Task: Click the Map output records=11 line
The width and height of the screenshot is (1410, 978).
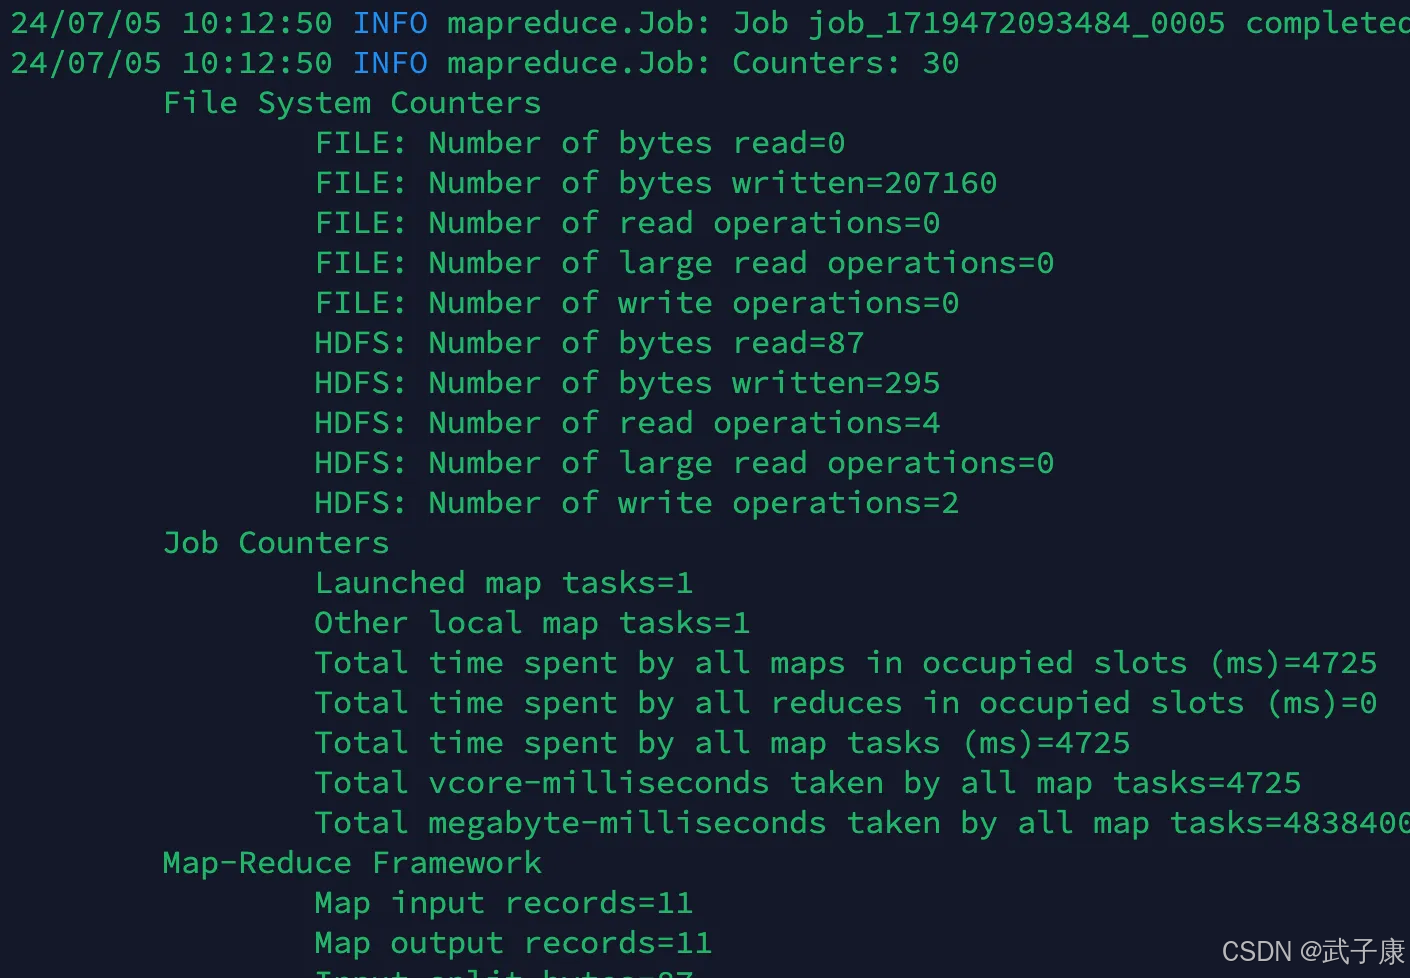Action: pos(513,943)
